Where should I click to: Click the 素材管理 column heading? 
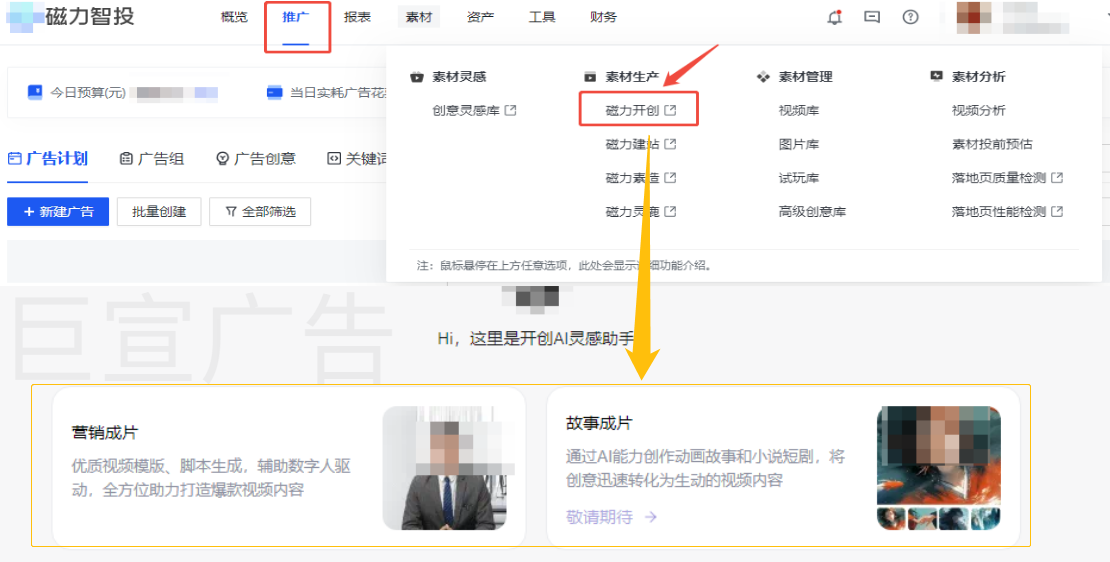click(x=806, y=76)
